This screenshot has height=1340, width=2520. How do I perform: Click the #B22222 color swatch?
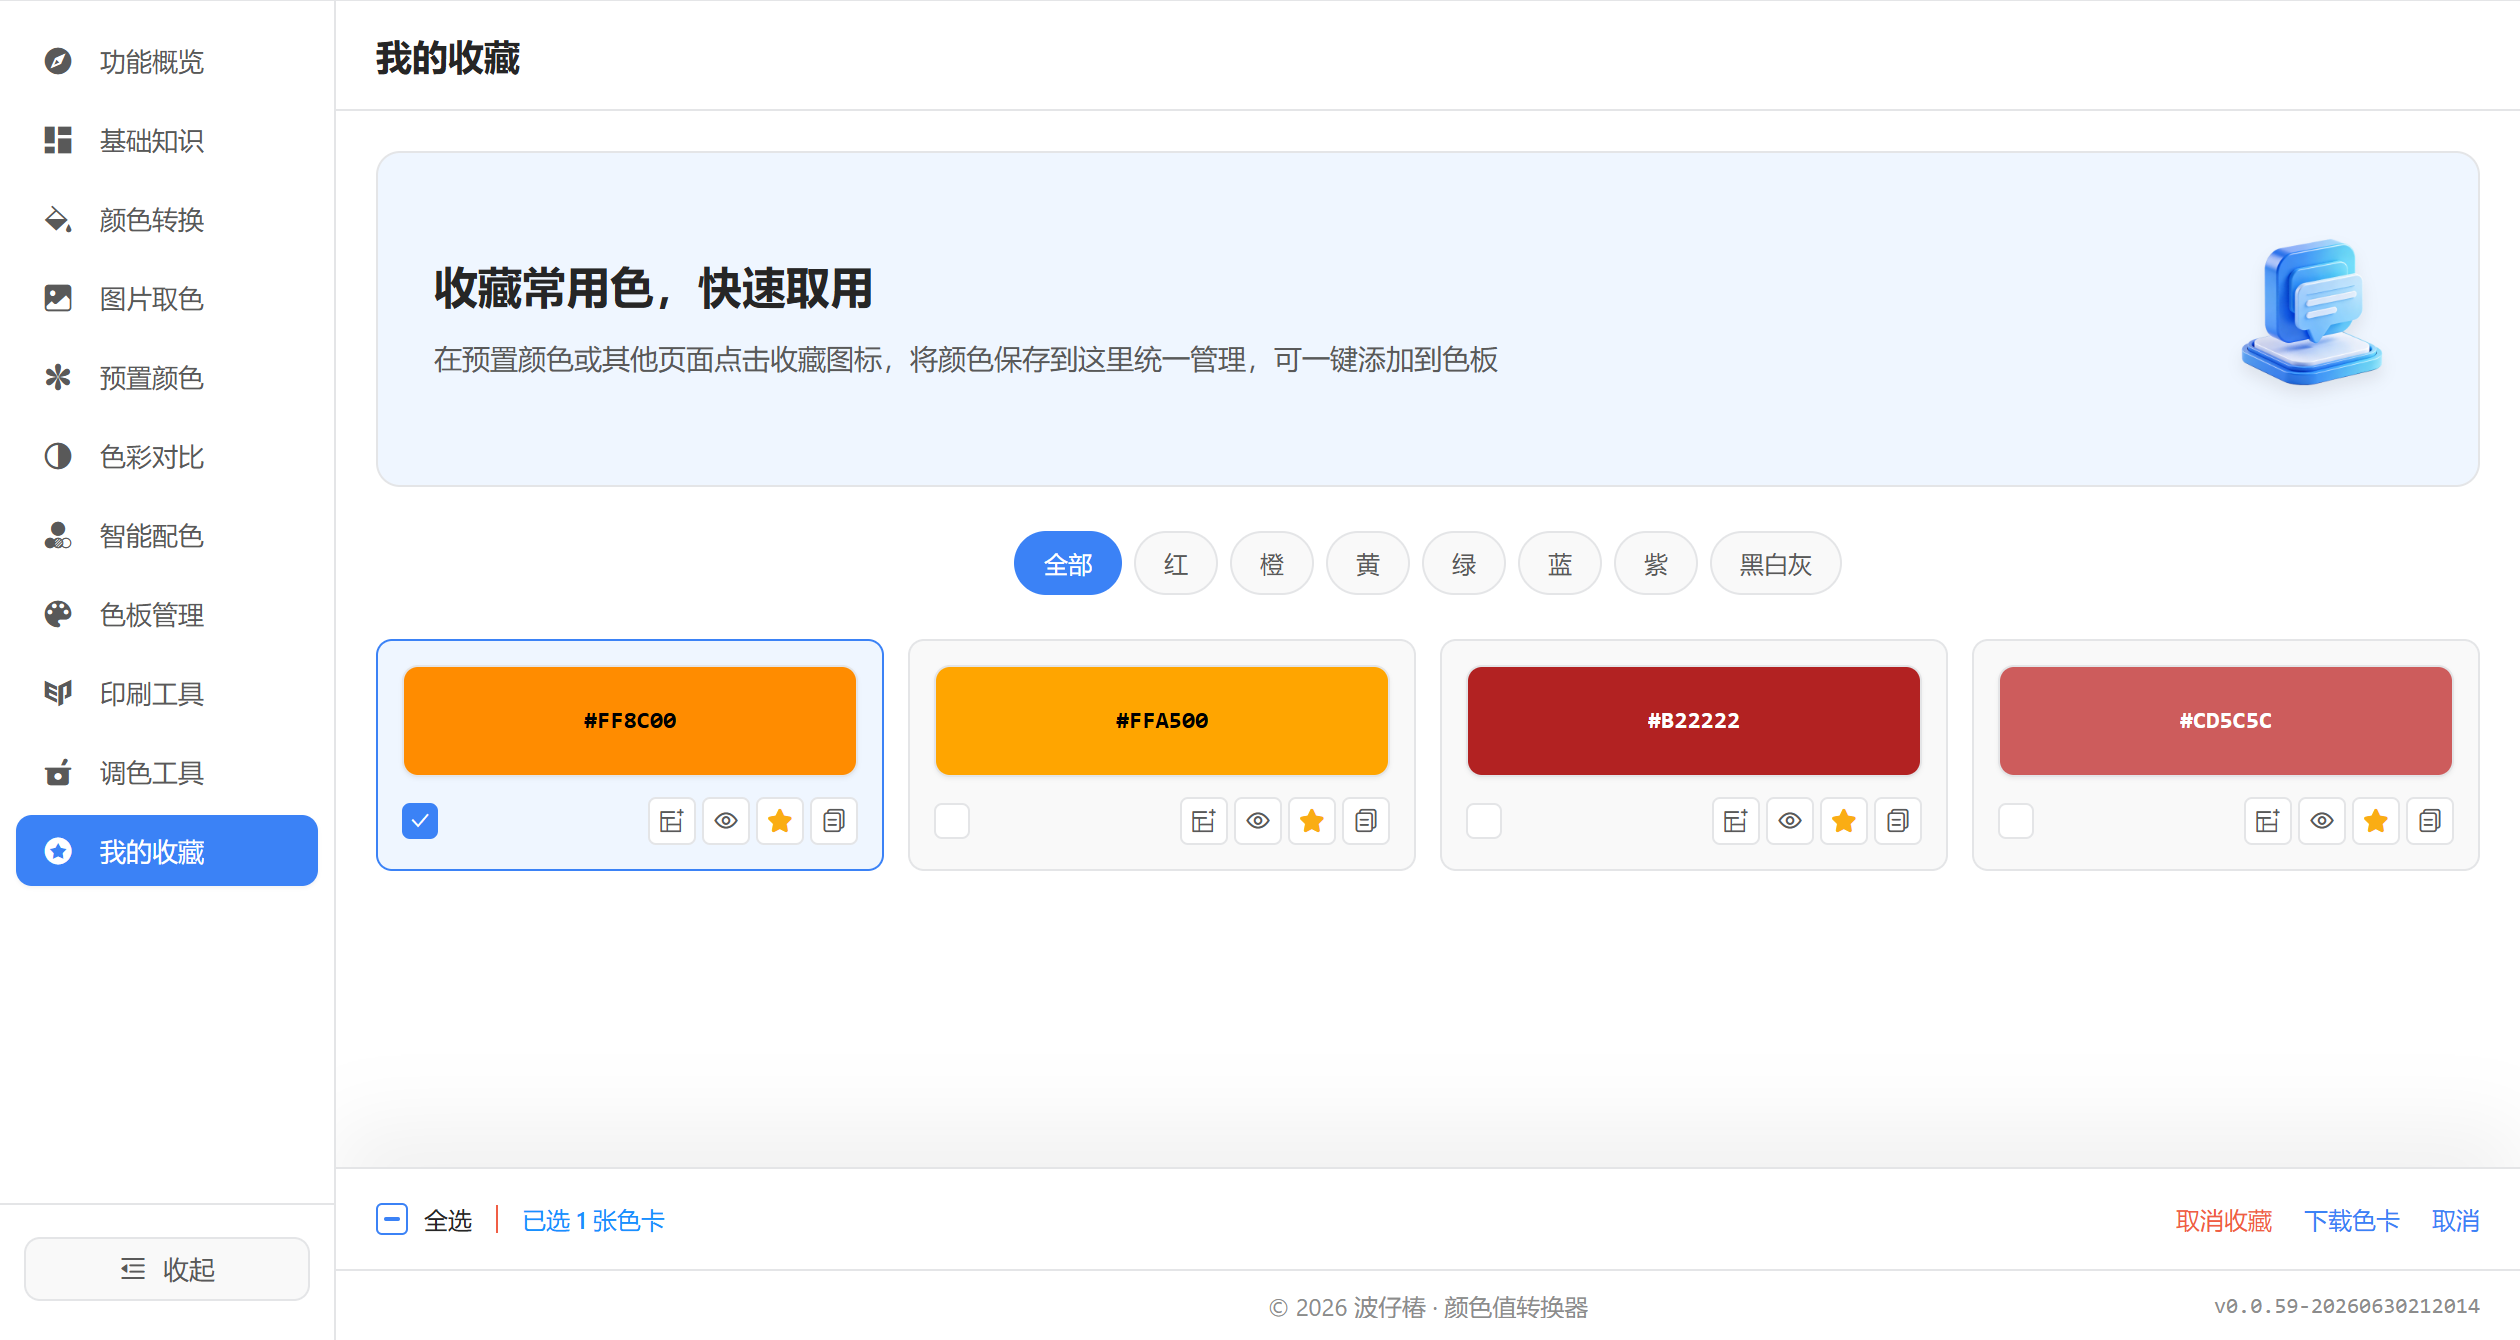[1694, 721]
